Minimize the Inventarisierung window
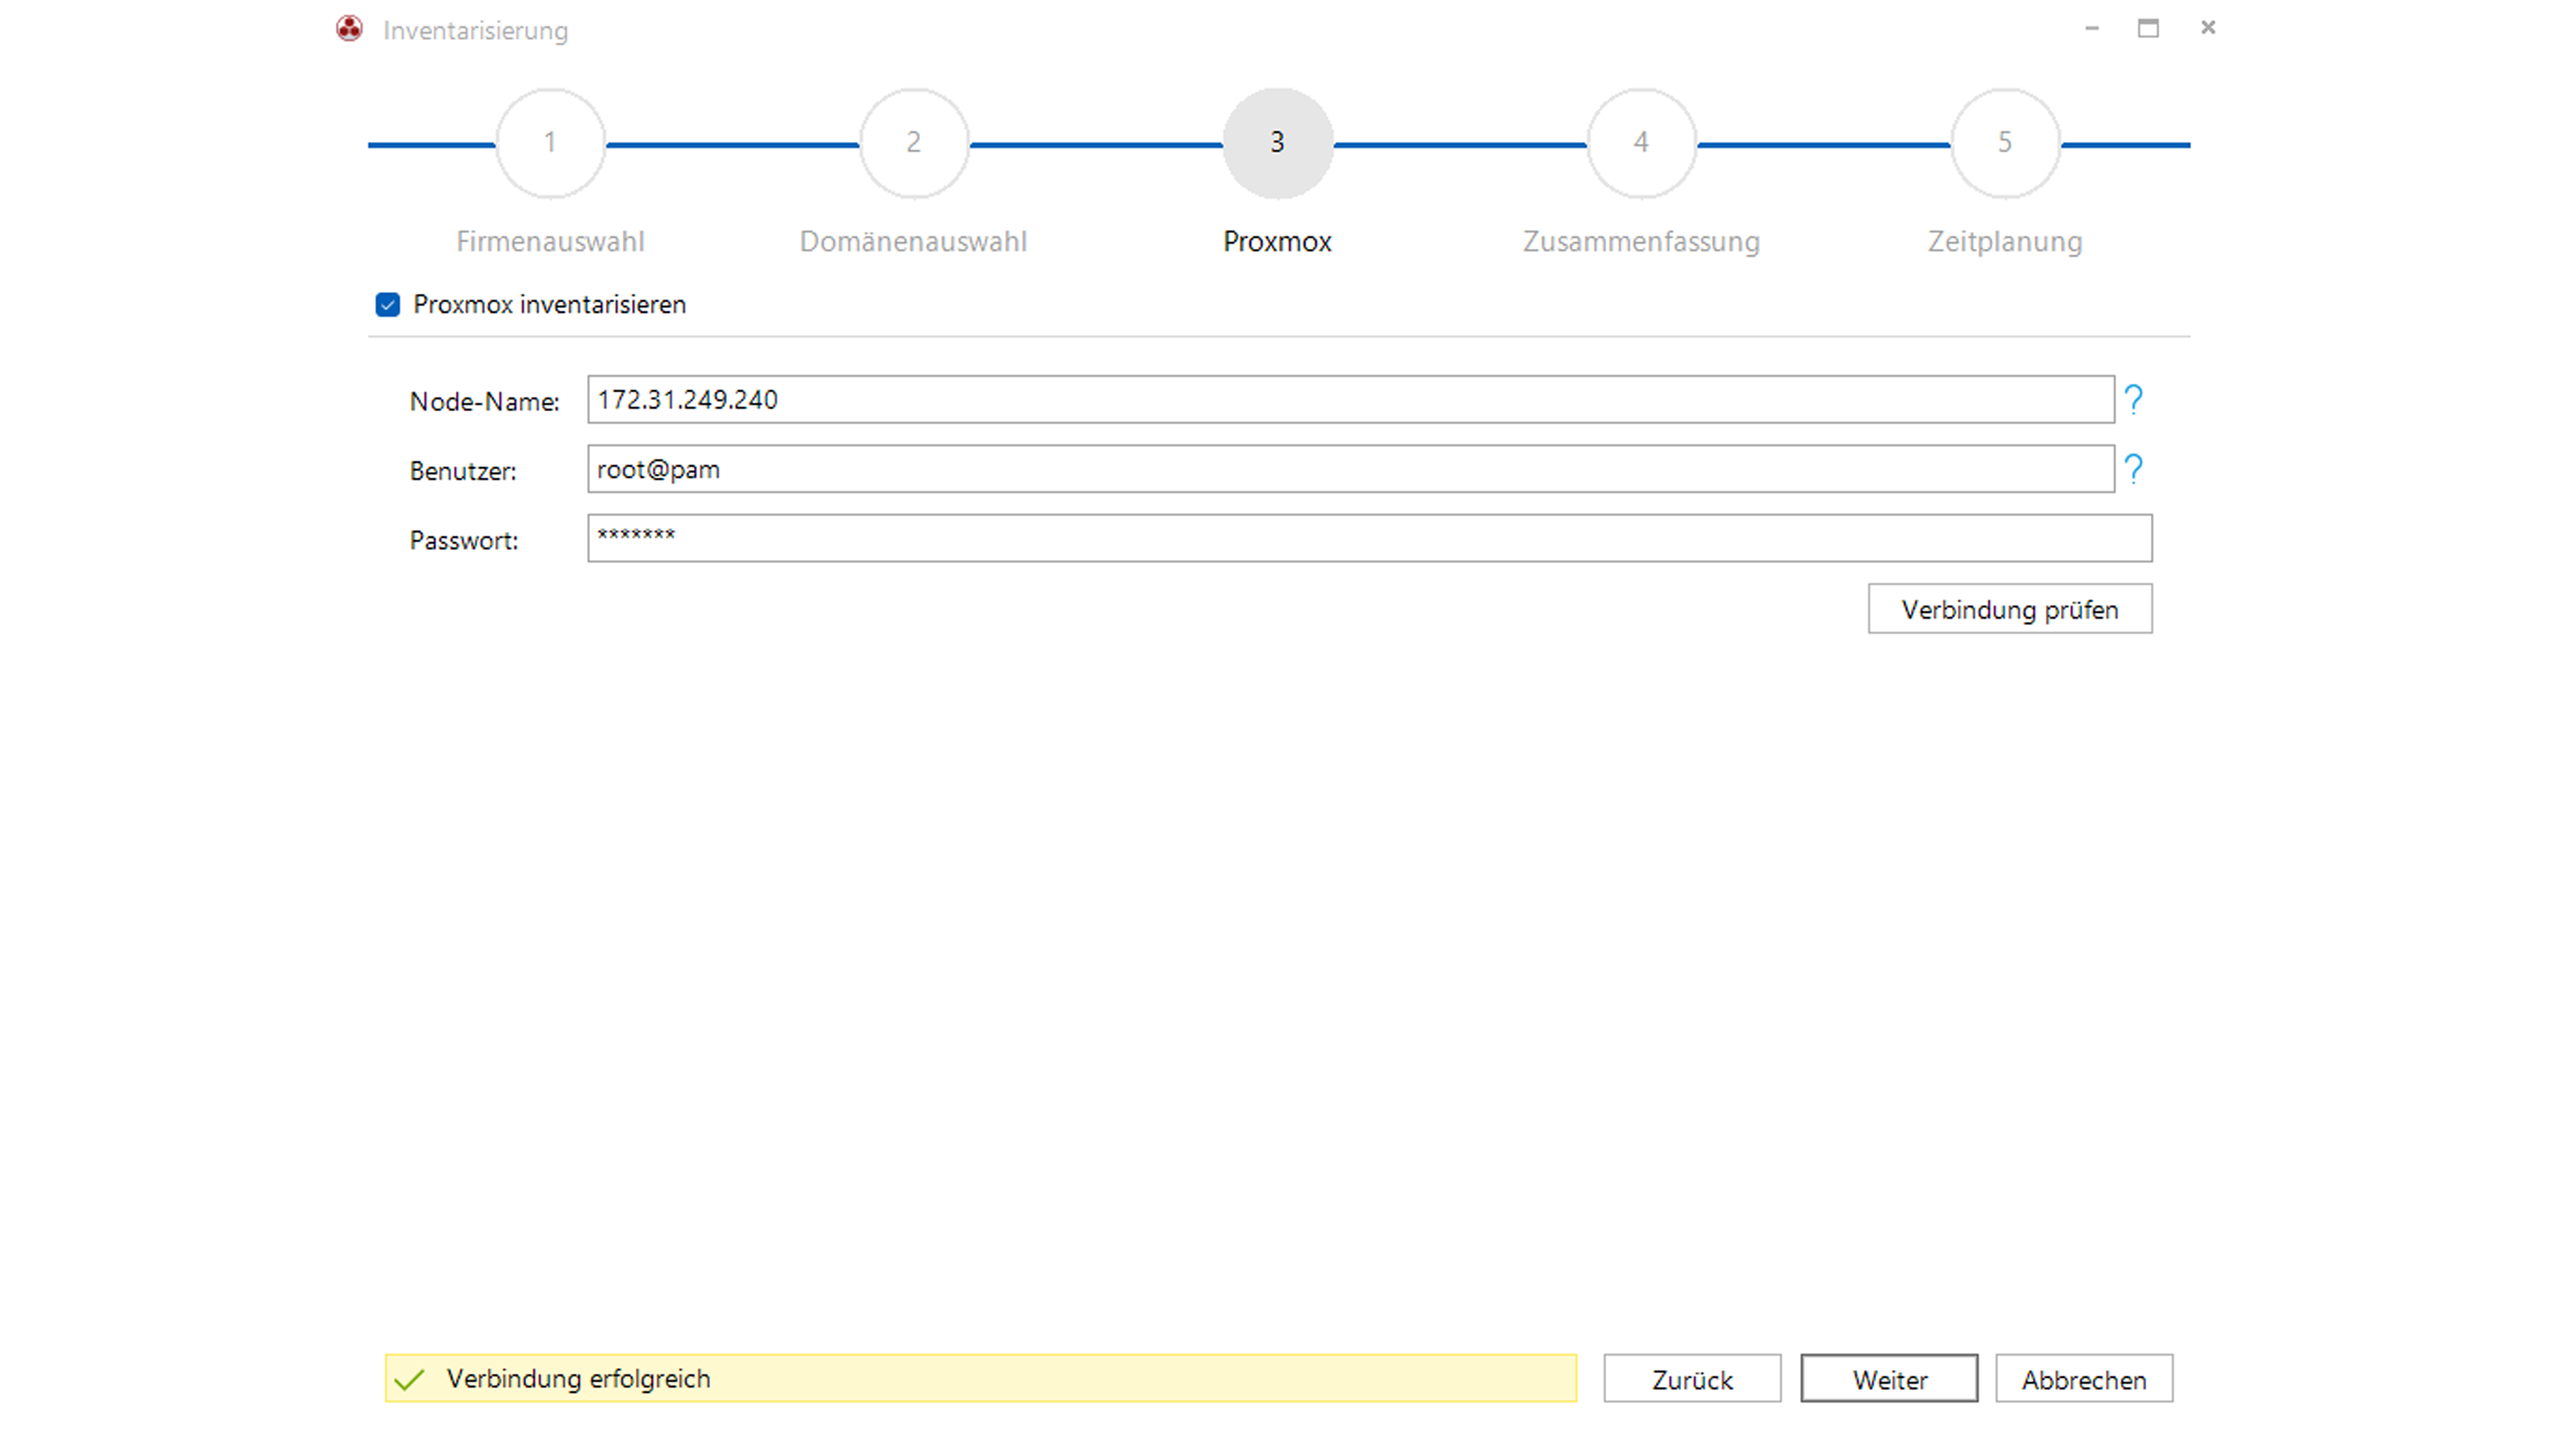 pyautogui.click(x=2091, y=28)
